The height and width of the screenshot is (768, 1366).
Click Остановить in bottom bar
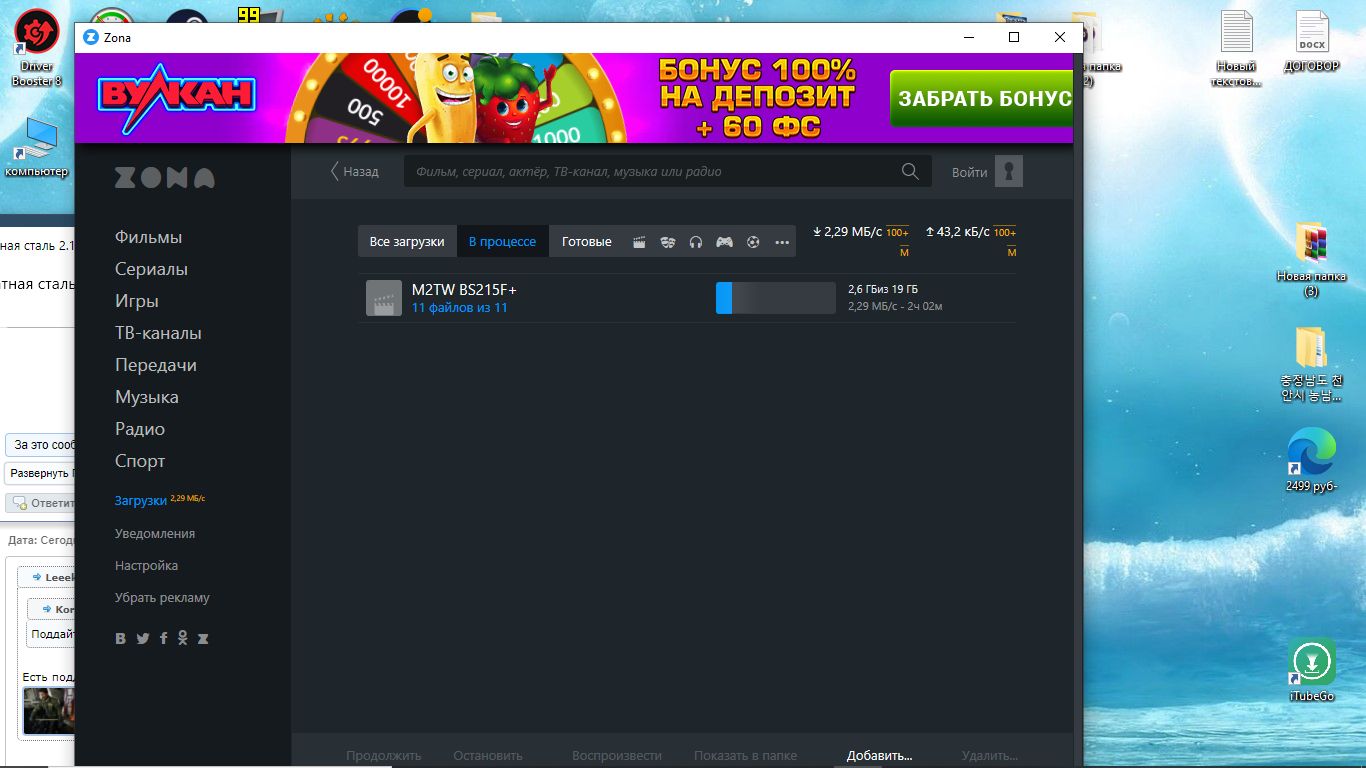tap(487, 755)
